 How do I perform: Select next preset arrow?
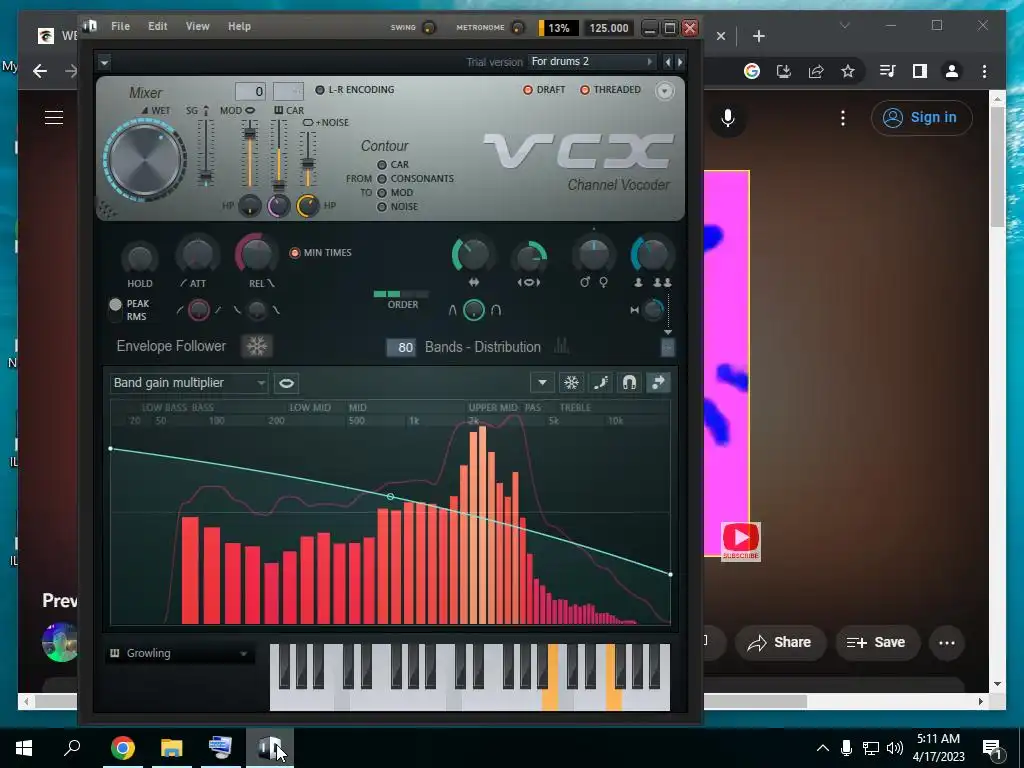[680, 62]
